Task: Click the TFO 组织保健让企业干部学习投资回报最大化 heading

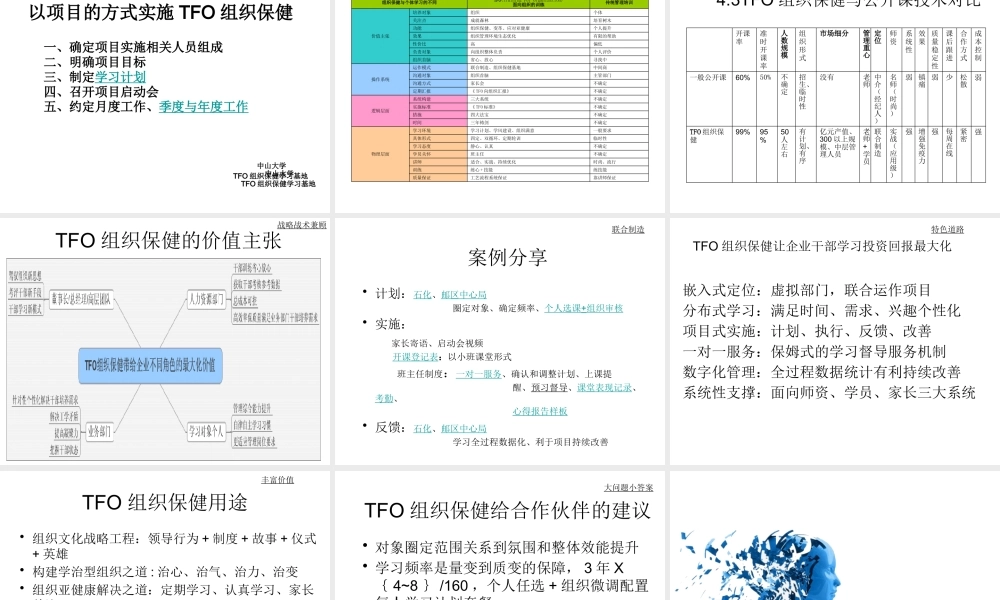Action: pos(822,246)
